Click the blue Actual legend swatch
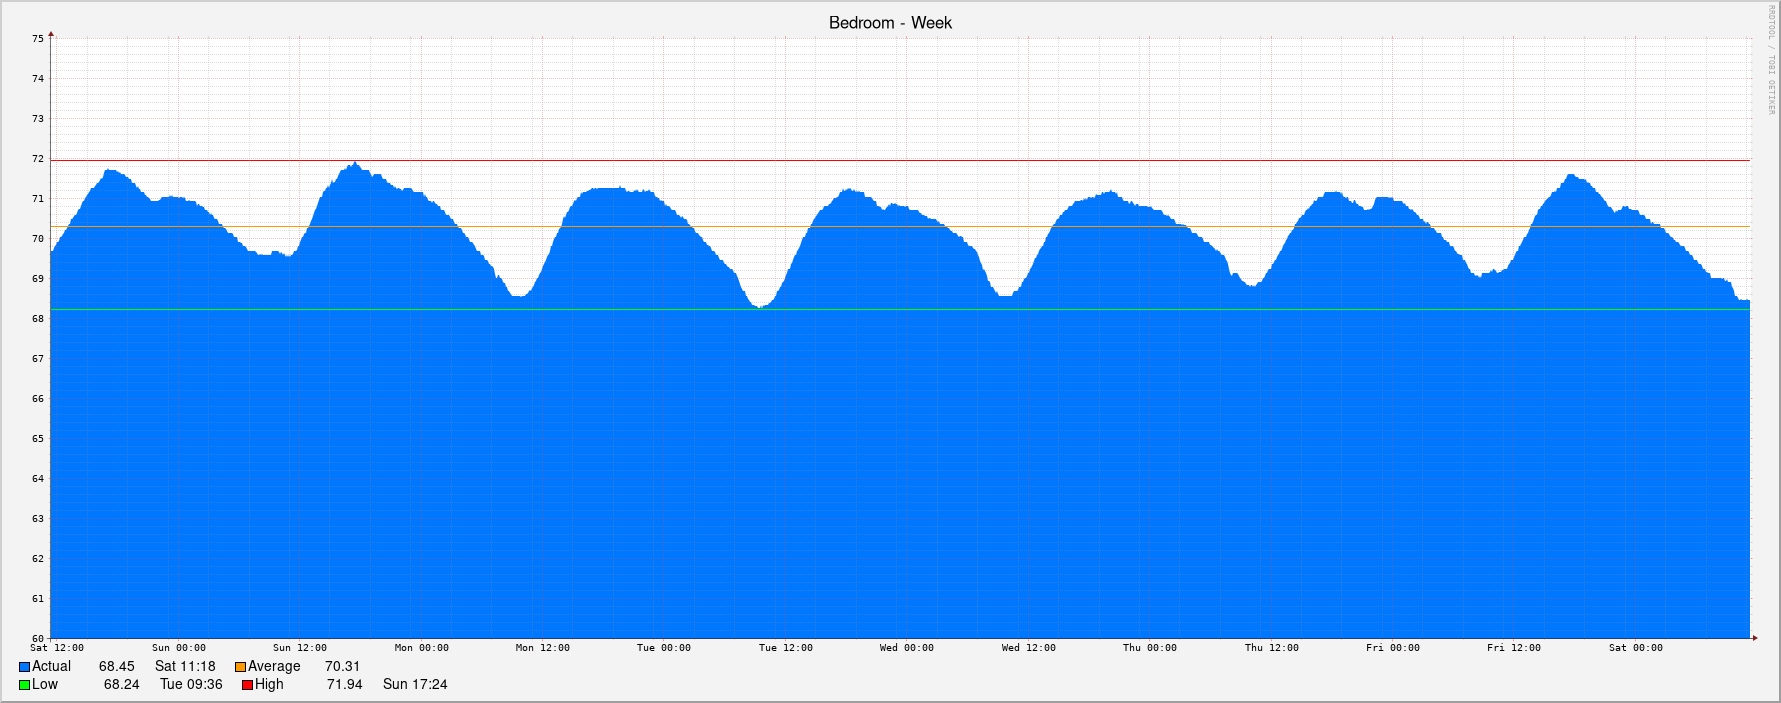 [24, 667]
